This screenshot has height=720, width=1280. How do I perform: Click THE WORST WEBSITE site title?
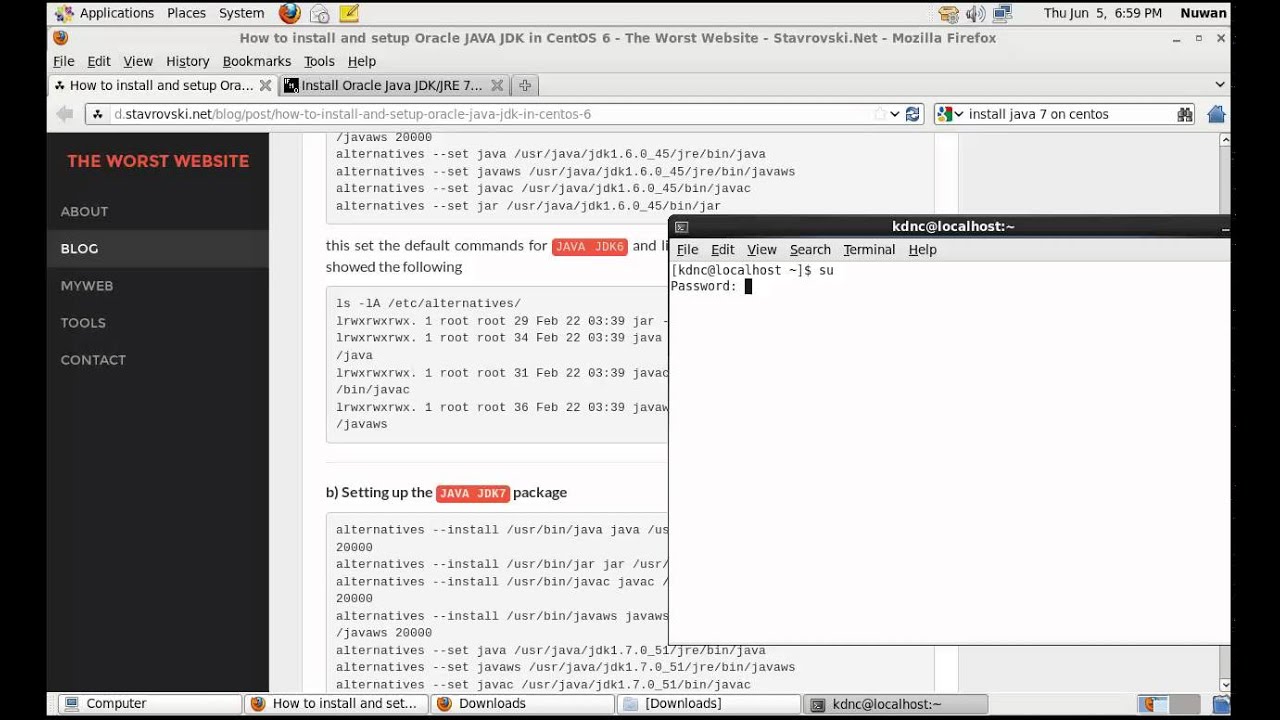[x=158, y=161]
